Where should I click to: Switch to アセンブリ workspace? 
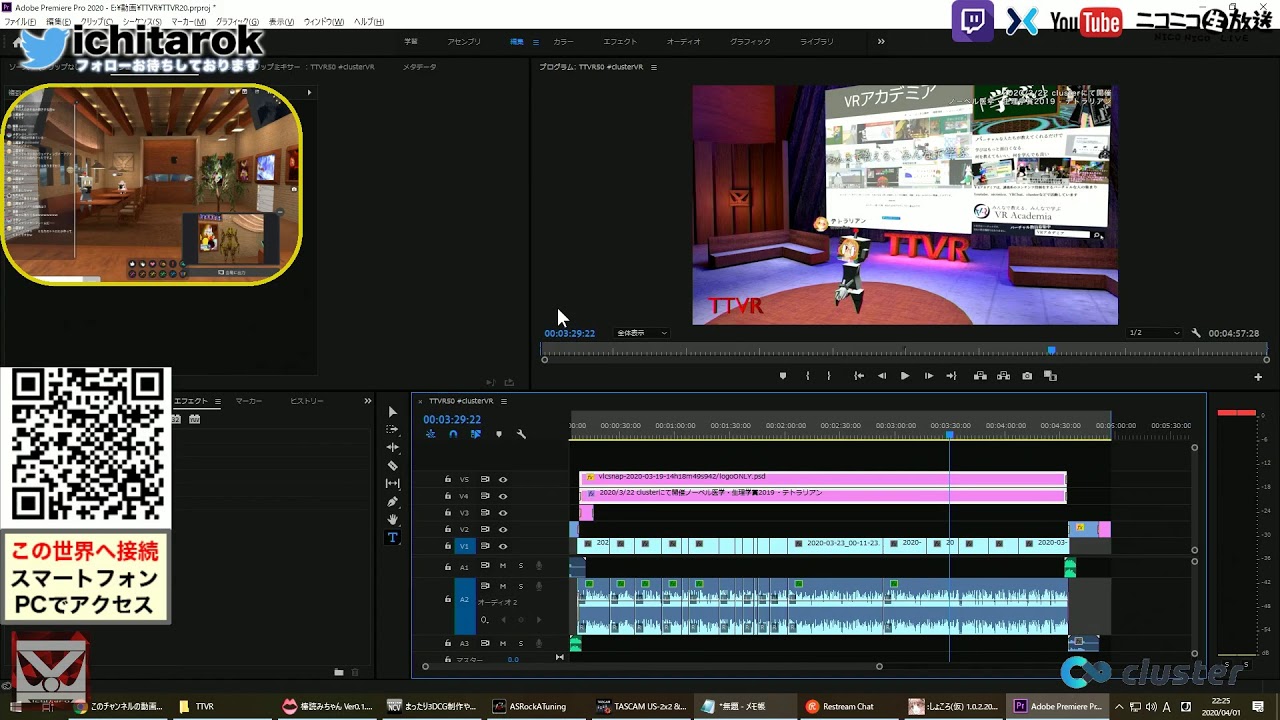464,42
